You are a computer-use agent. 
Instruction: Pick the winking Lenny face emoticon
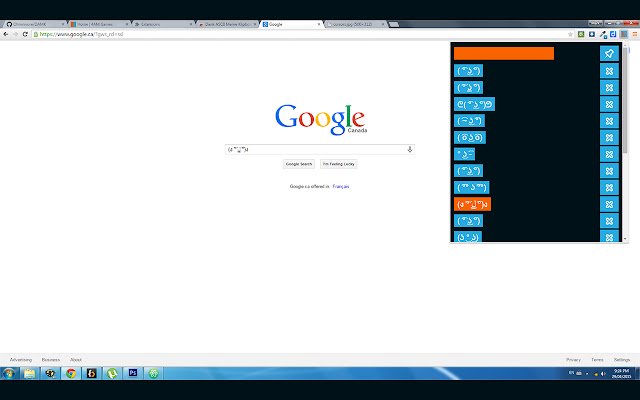tap(469, 121)
